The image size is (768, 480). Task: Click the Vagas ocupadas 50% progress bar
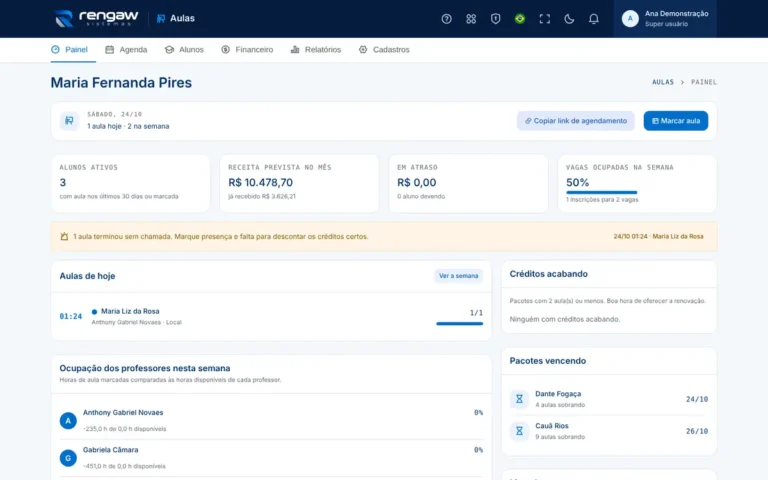click(x=601, y=192)
